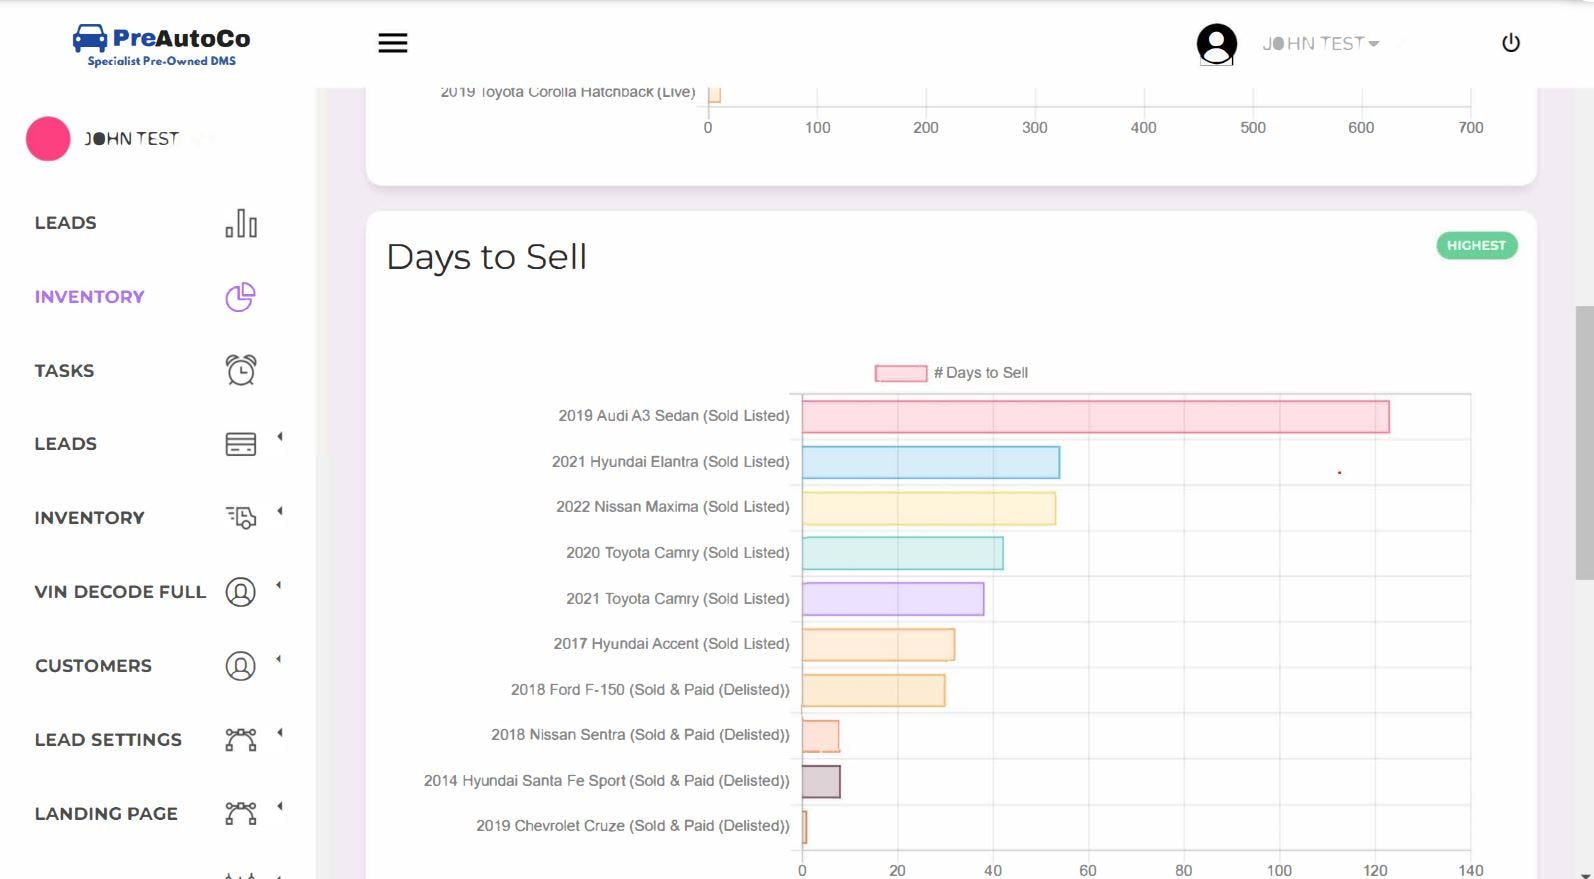Viewport: 1594px width, 879px height.
Task: Click the HIGHEST badge button
Action: click(1476, 246)
